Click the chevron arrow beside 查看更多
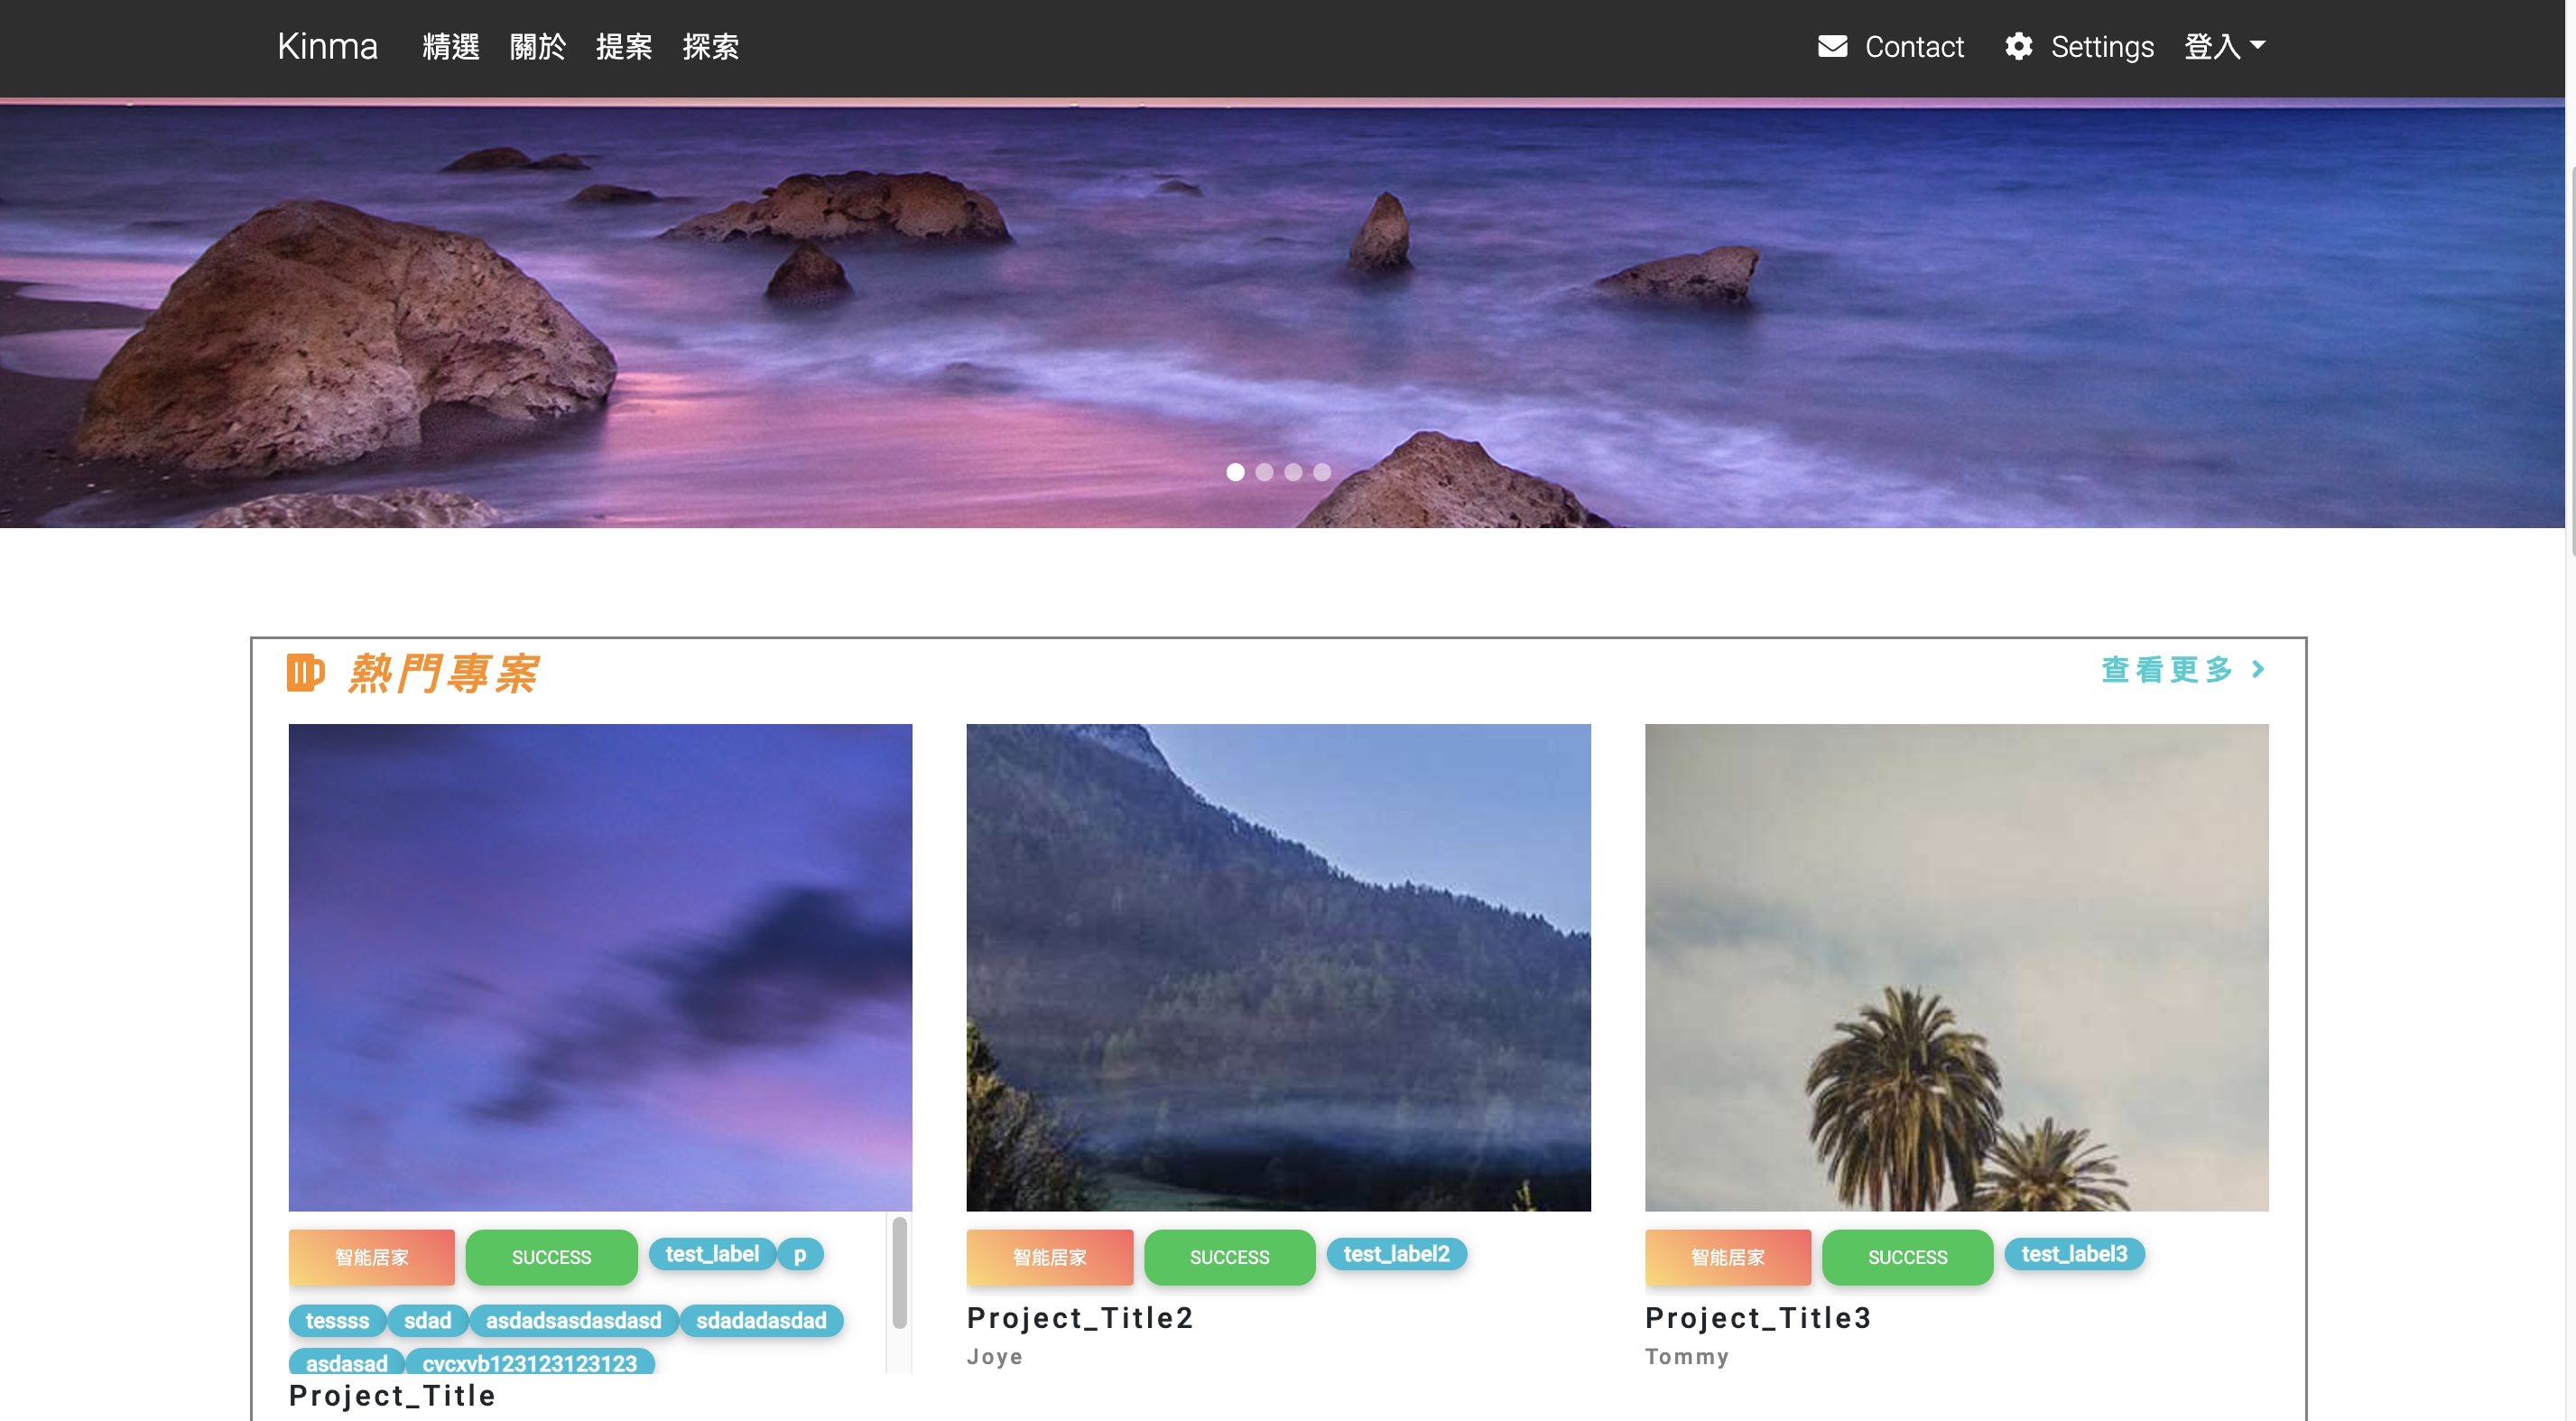Image resolution: width=2576 pixels, height=1421 pixels. click(2258, 669)
